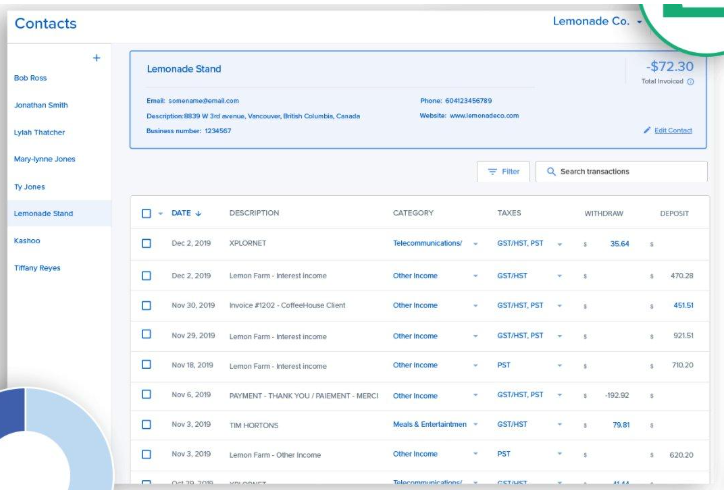Tick the Nov 29, 2019 row checkbox
Image resolution: width=724 pixels, height=493 pixels.
point(146,334)
